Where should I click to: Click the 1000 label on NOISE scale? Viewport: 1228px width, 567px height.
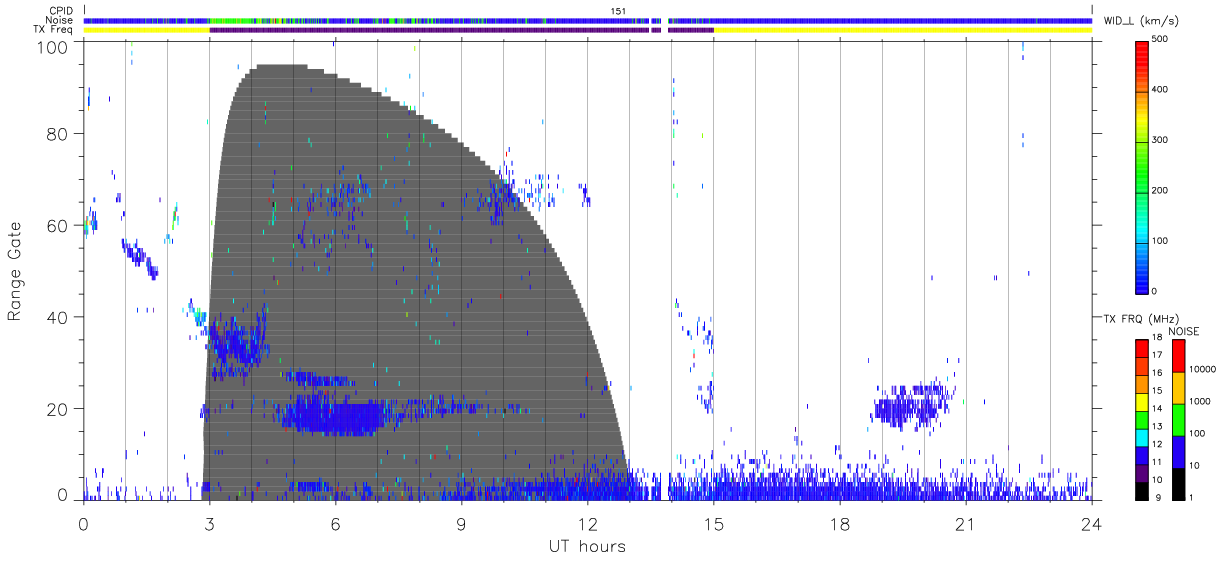(x=1199, y=401)
